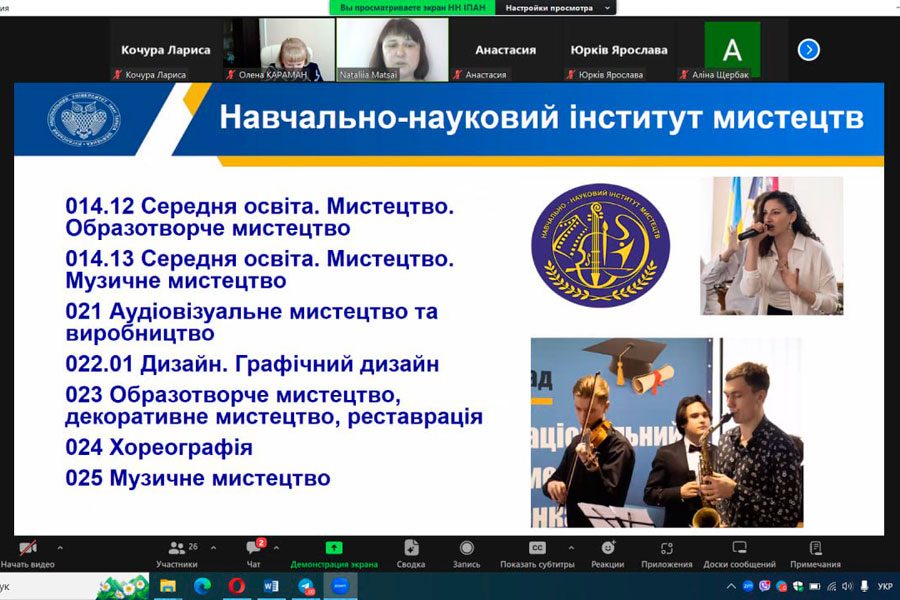The height and width of the screenshot is (600, 900).
Task: Click microphone tray icon
Action: coord(864,586)
